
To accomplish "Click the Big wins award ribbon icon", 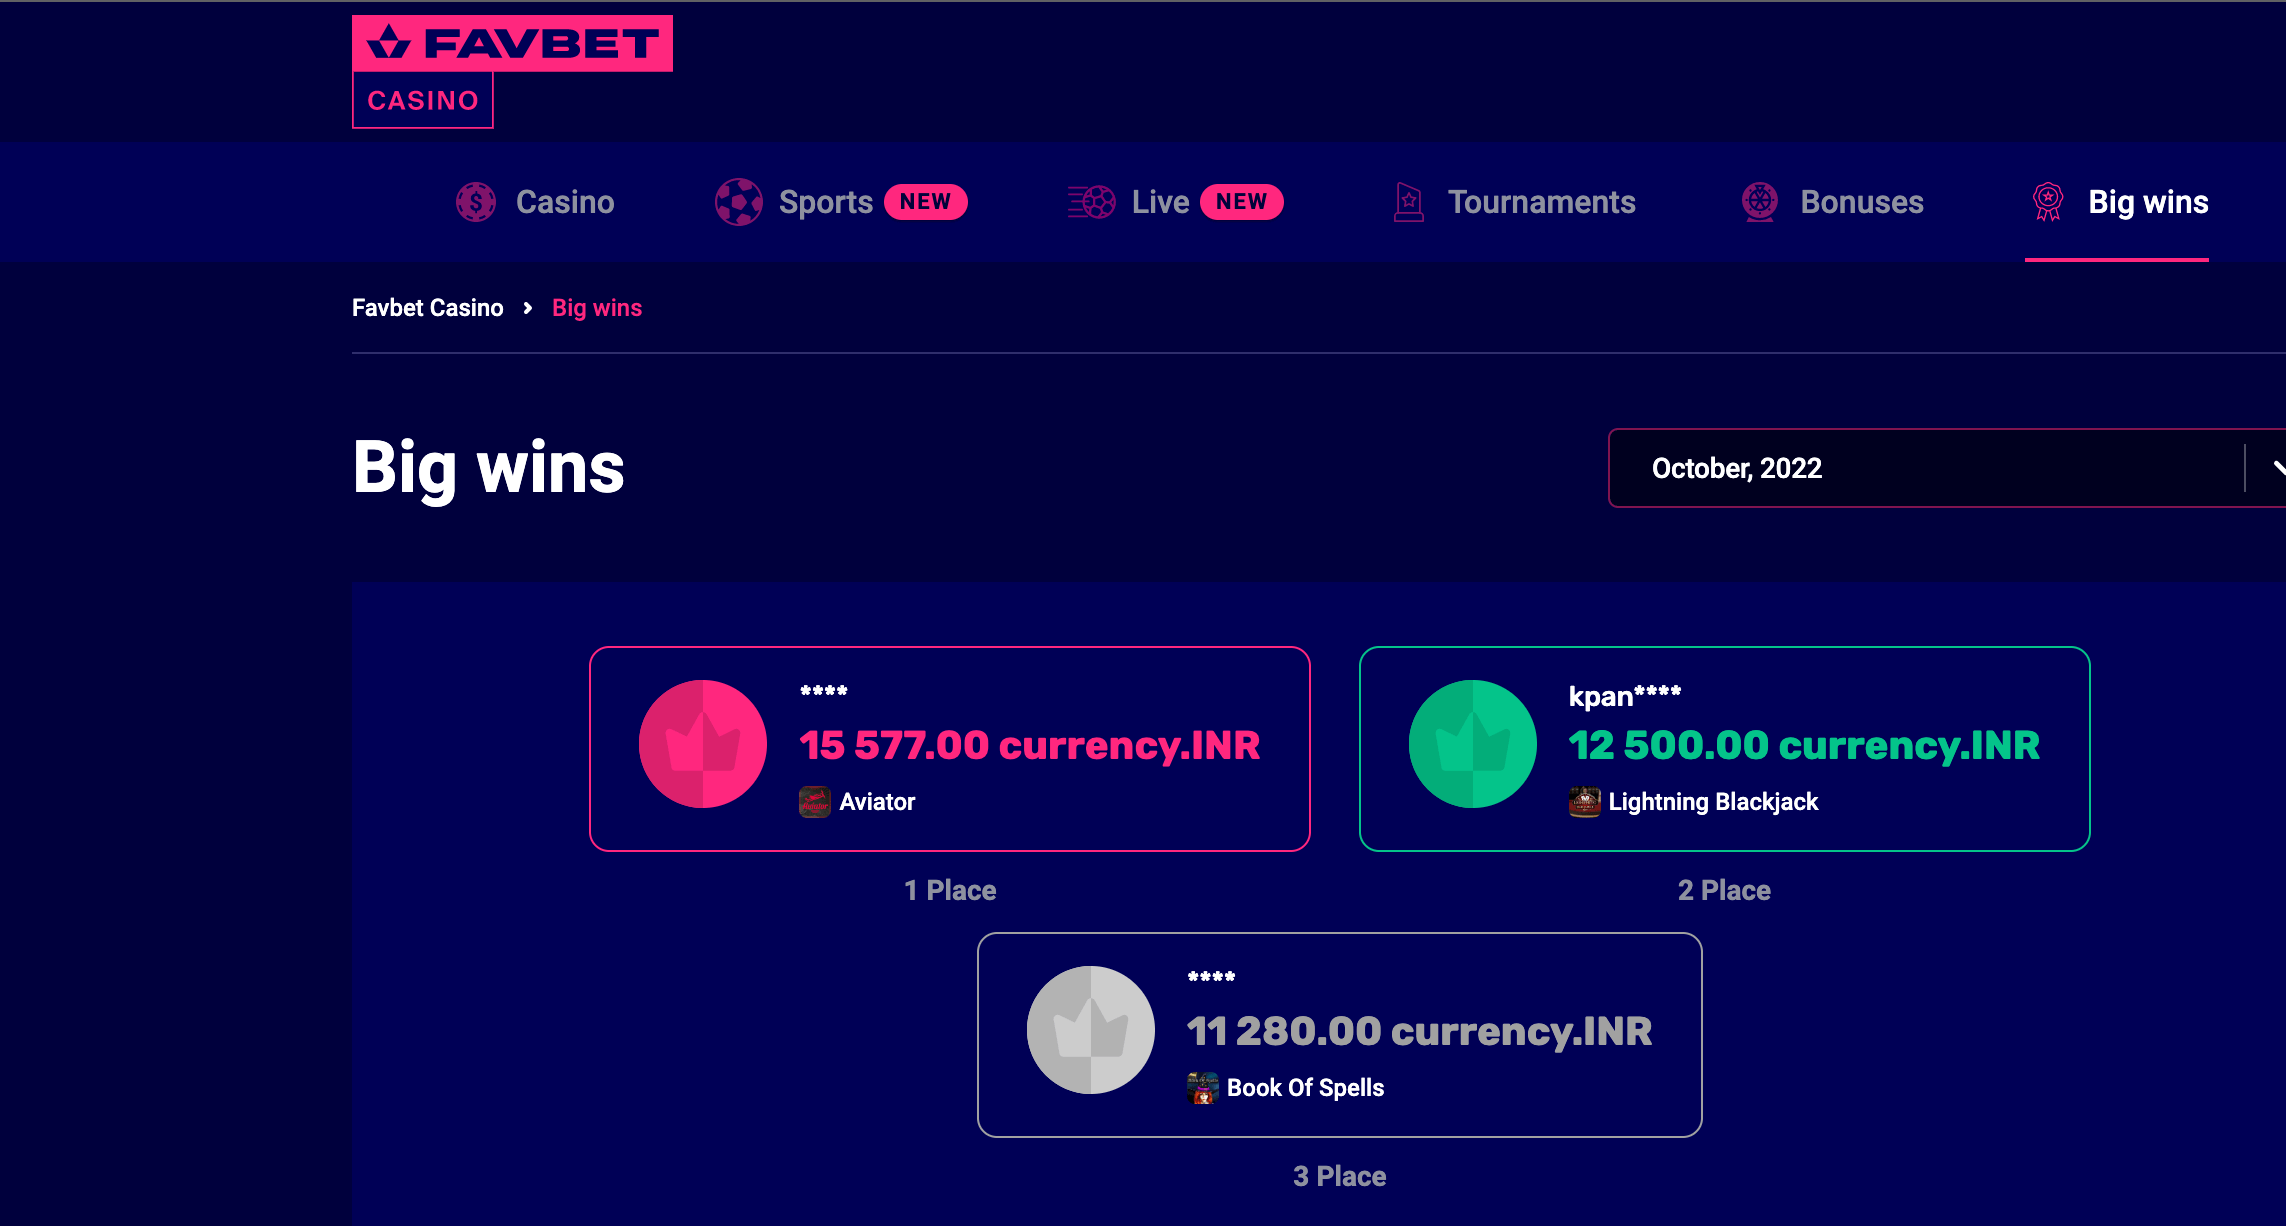I will pos(2048,202).
